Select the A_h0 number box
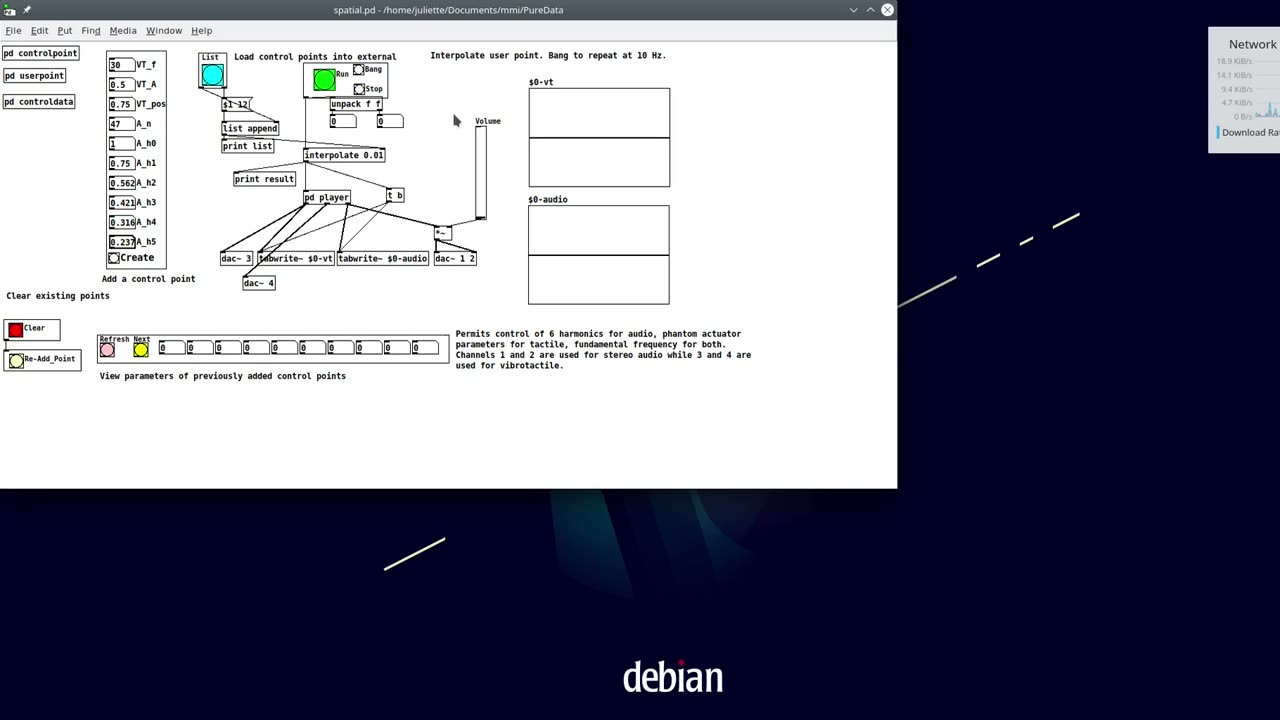Viewport: 1280px width, 720px height. [x=121, y=144]
